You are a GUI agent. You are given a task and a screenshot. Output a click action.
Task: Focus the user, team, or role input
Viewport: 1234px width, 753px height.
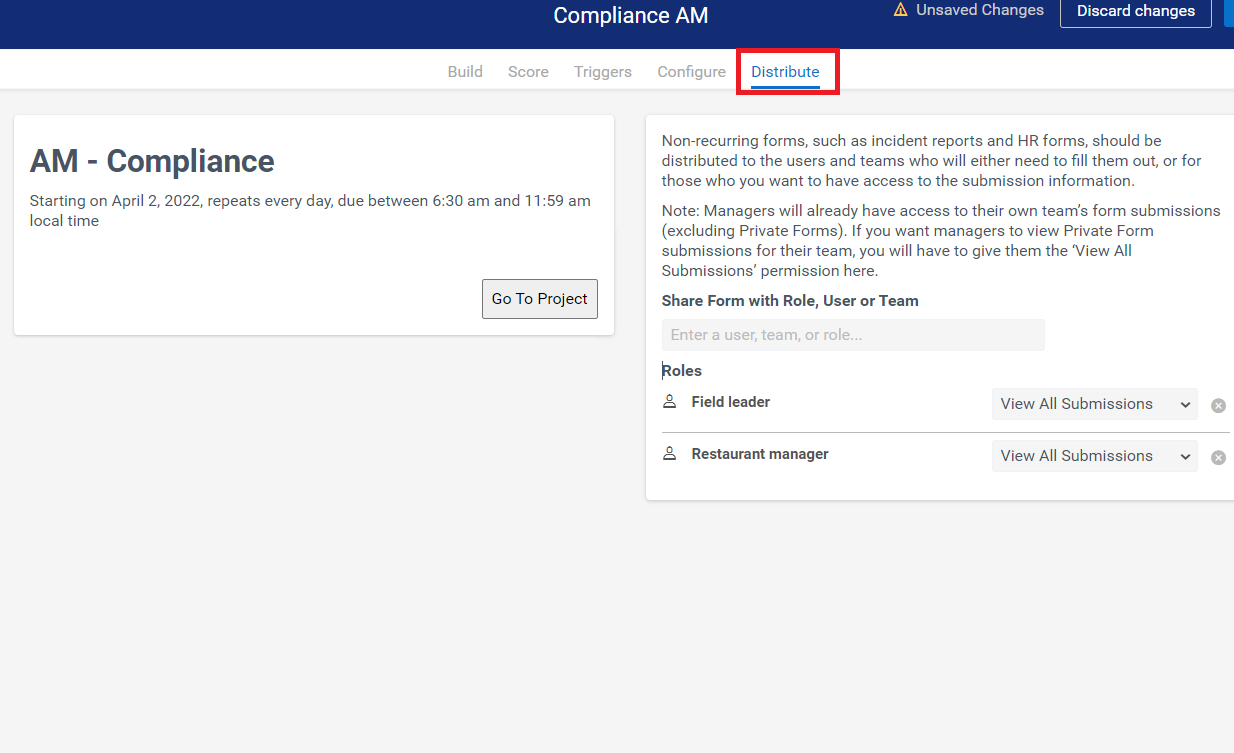pyautogui.click(x=853, y=335)
